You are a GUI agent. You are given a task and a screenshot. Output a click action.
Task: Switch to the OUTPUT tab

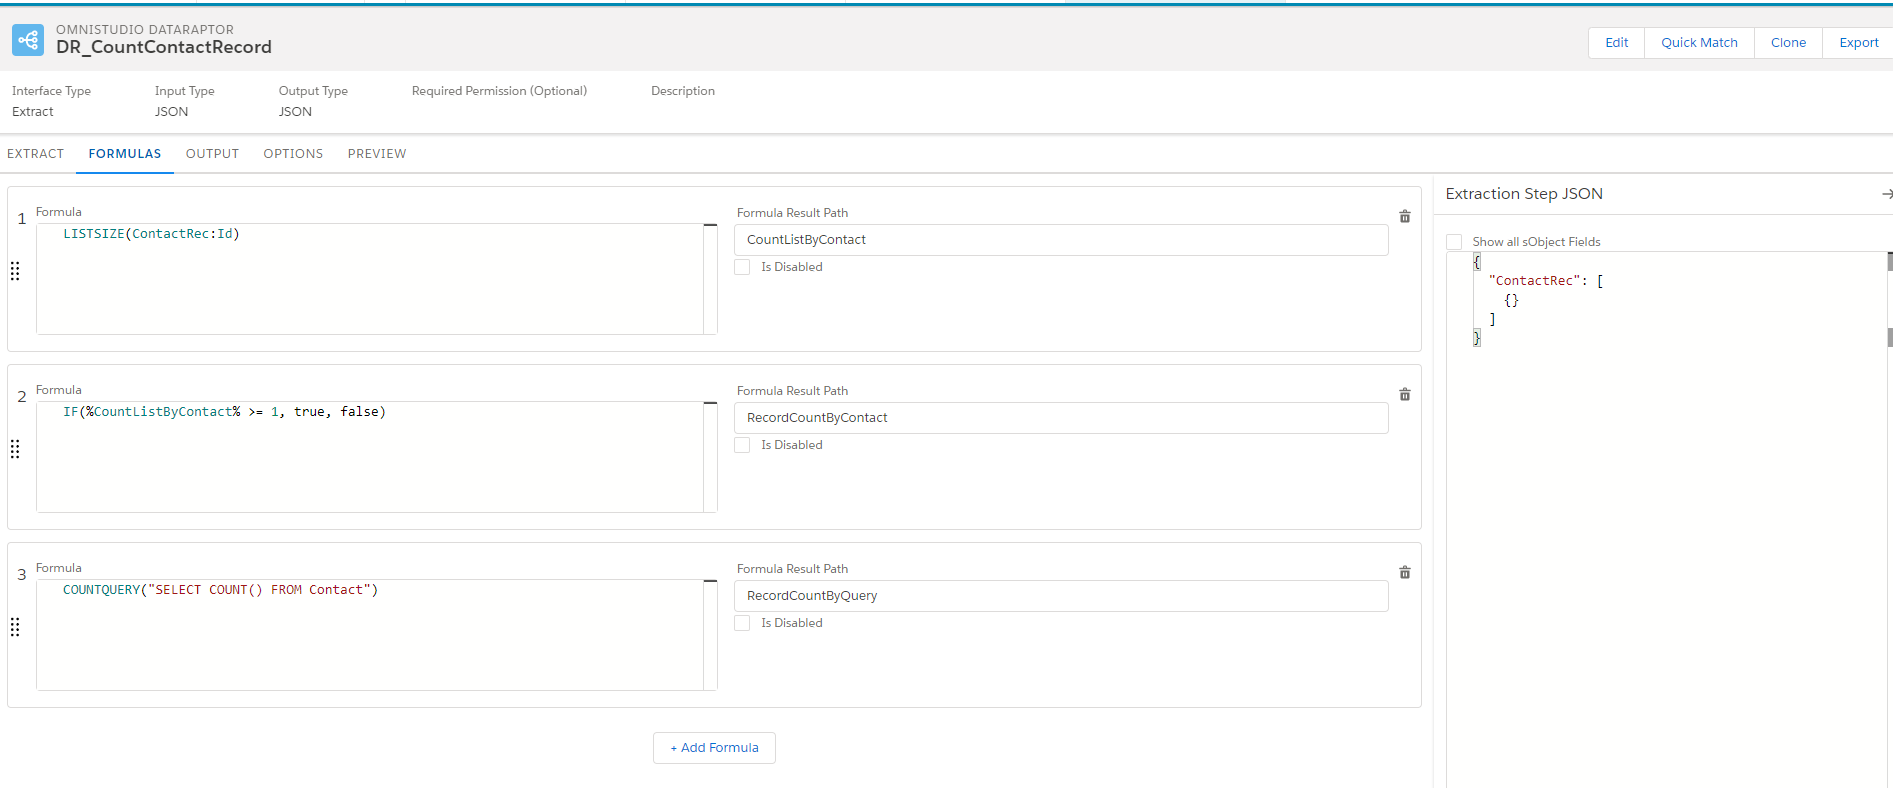pyautogui.click(x=212, y=154)
